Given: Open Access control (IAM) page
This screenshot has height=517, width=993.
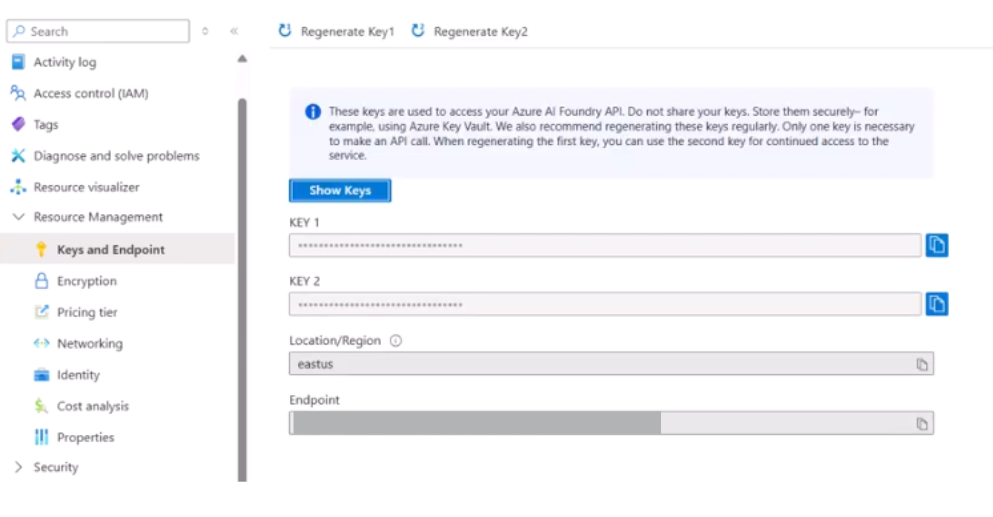Looking at the screenshot, I should point(90,93).
